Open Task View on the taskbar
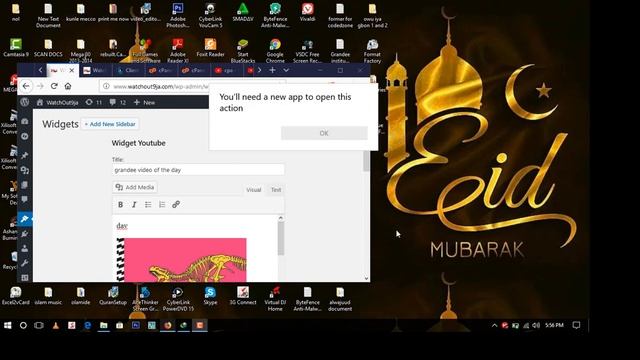Screen dimensions: 640x360 (x=39, y=325)
